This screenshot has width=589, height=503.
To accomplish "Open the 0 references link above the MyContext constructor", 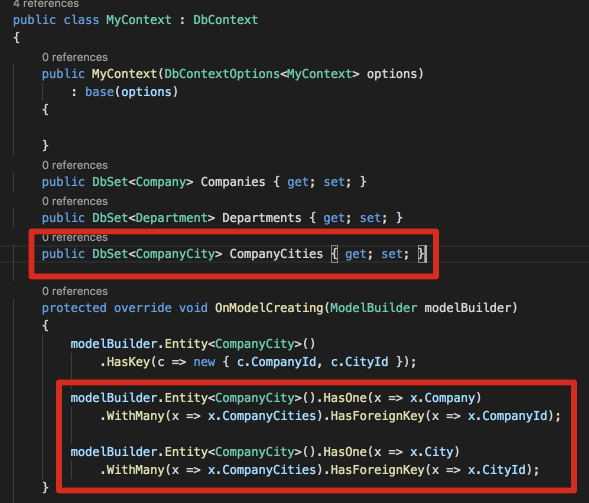I will coord(75,57).
